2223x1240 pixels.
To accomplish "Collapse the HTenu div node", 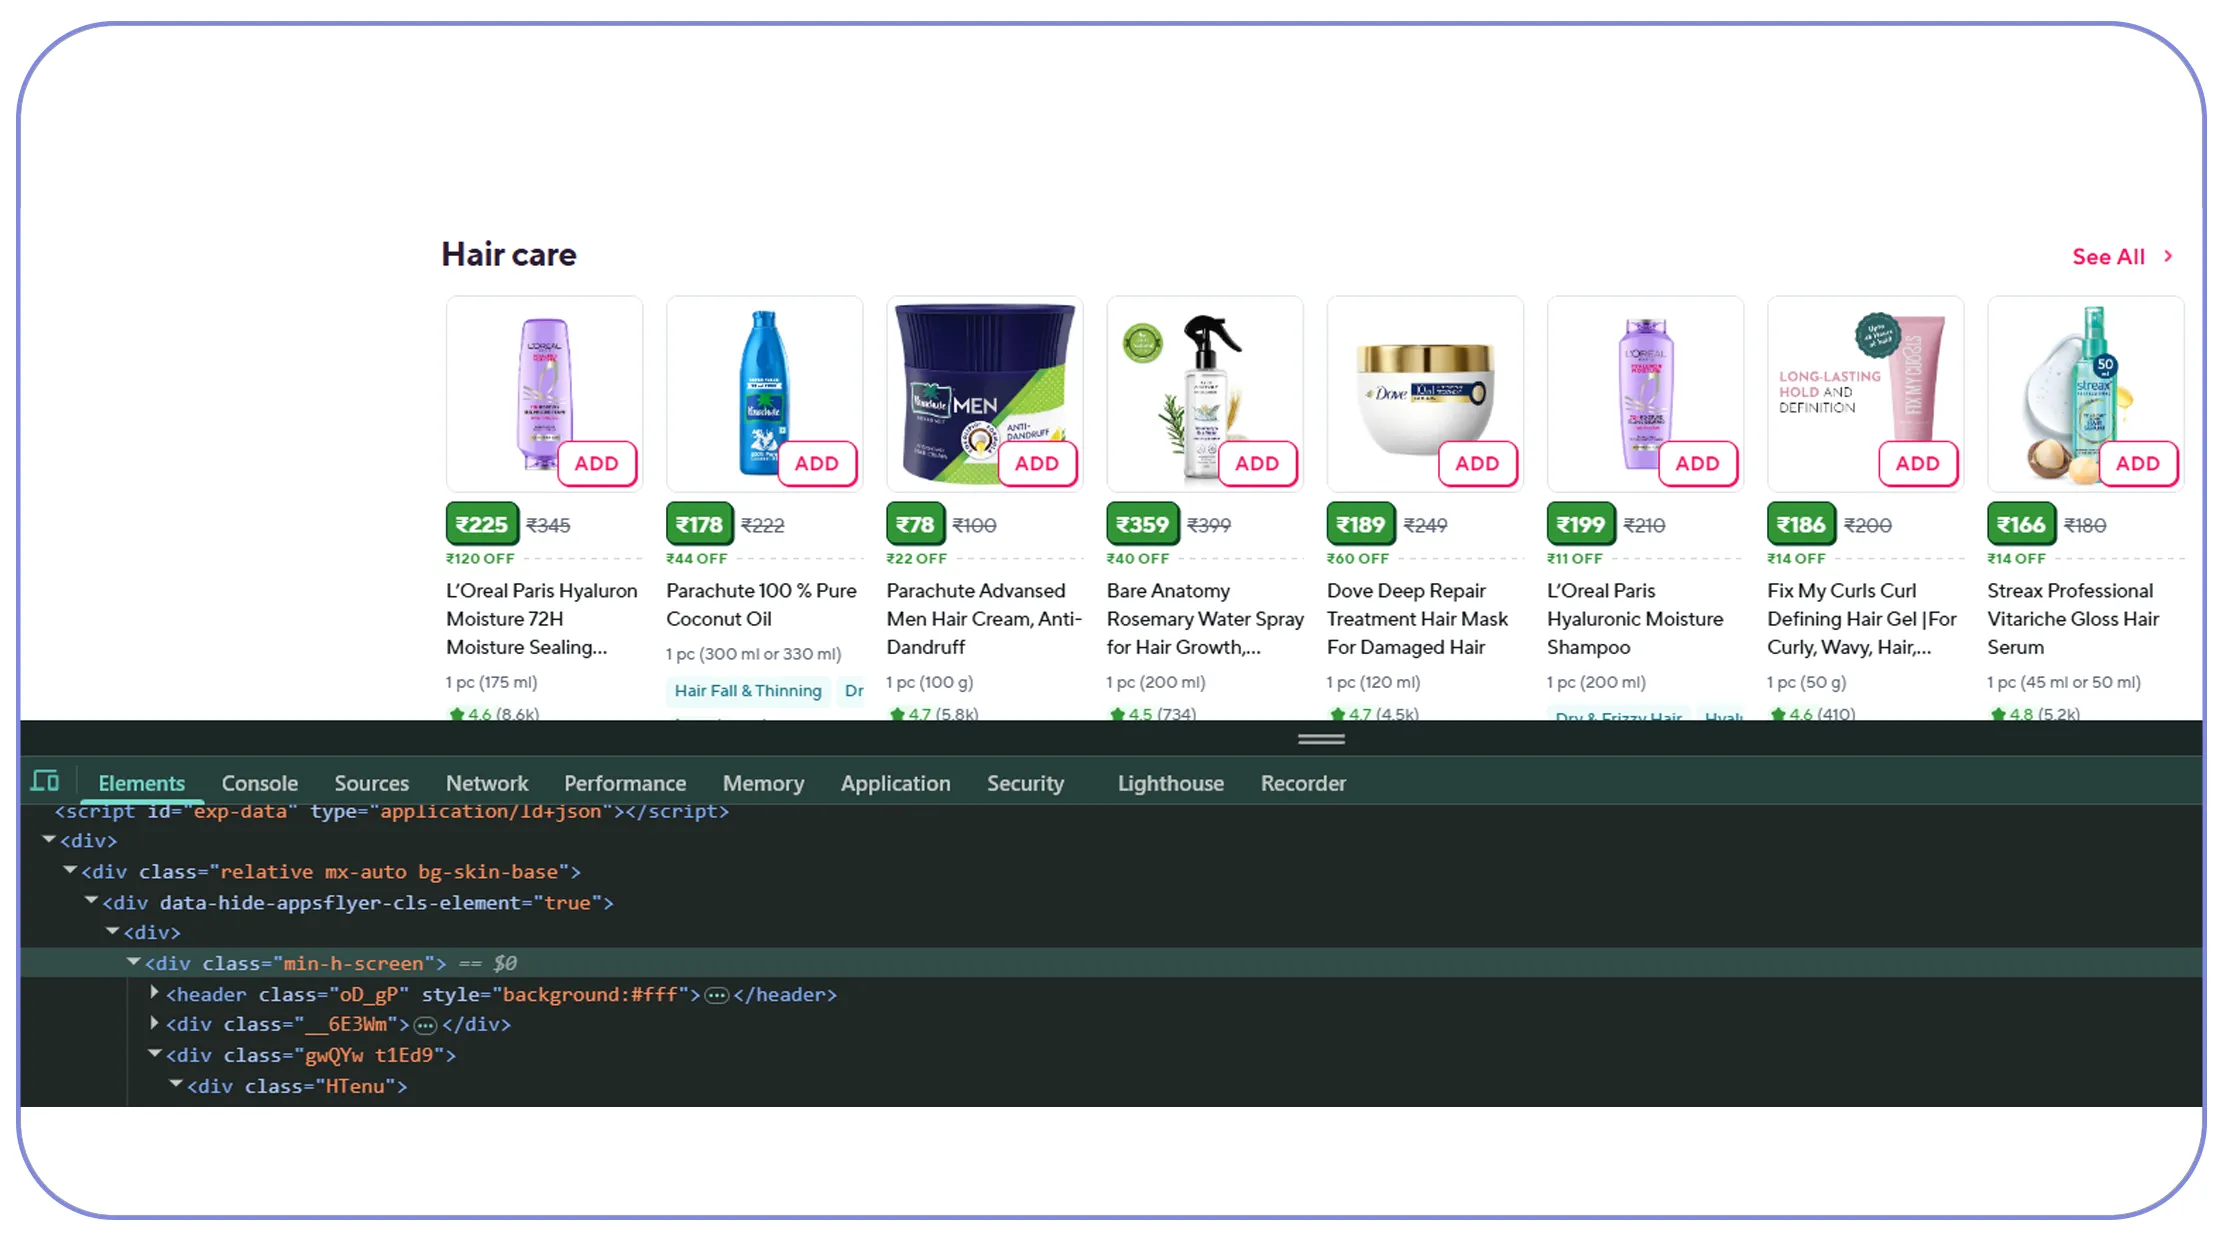I will pos(175,1084).
